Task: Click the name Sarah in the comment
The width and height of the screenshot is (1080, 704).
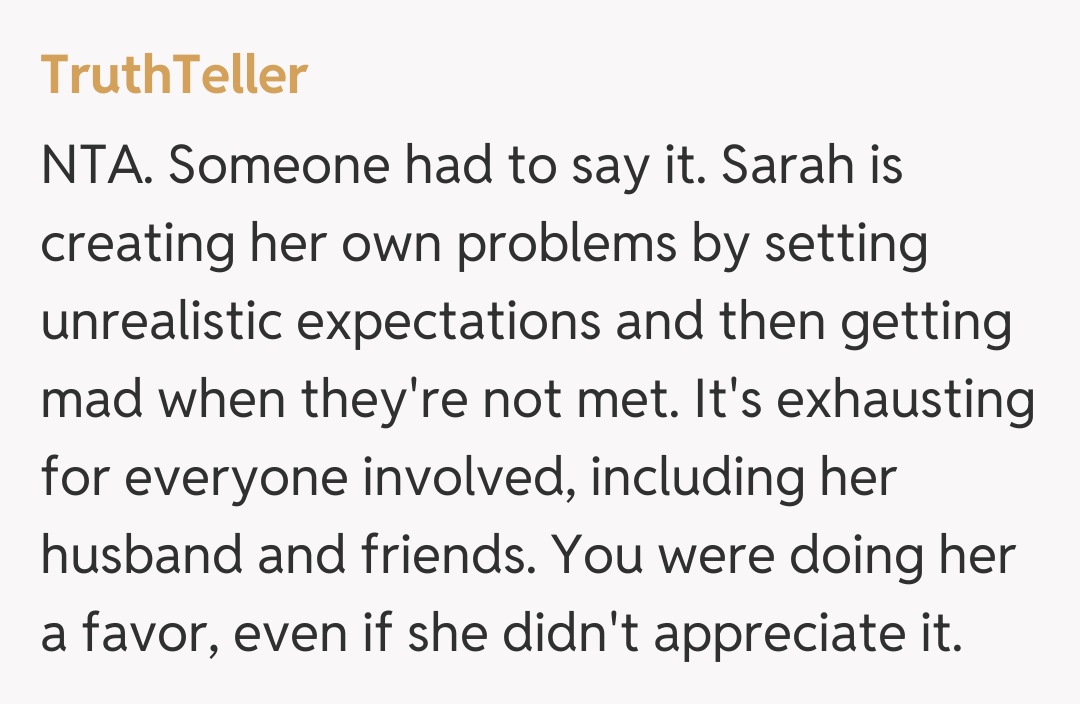Action: [x=783, y=167]
